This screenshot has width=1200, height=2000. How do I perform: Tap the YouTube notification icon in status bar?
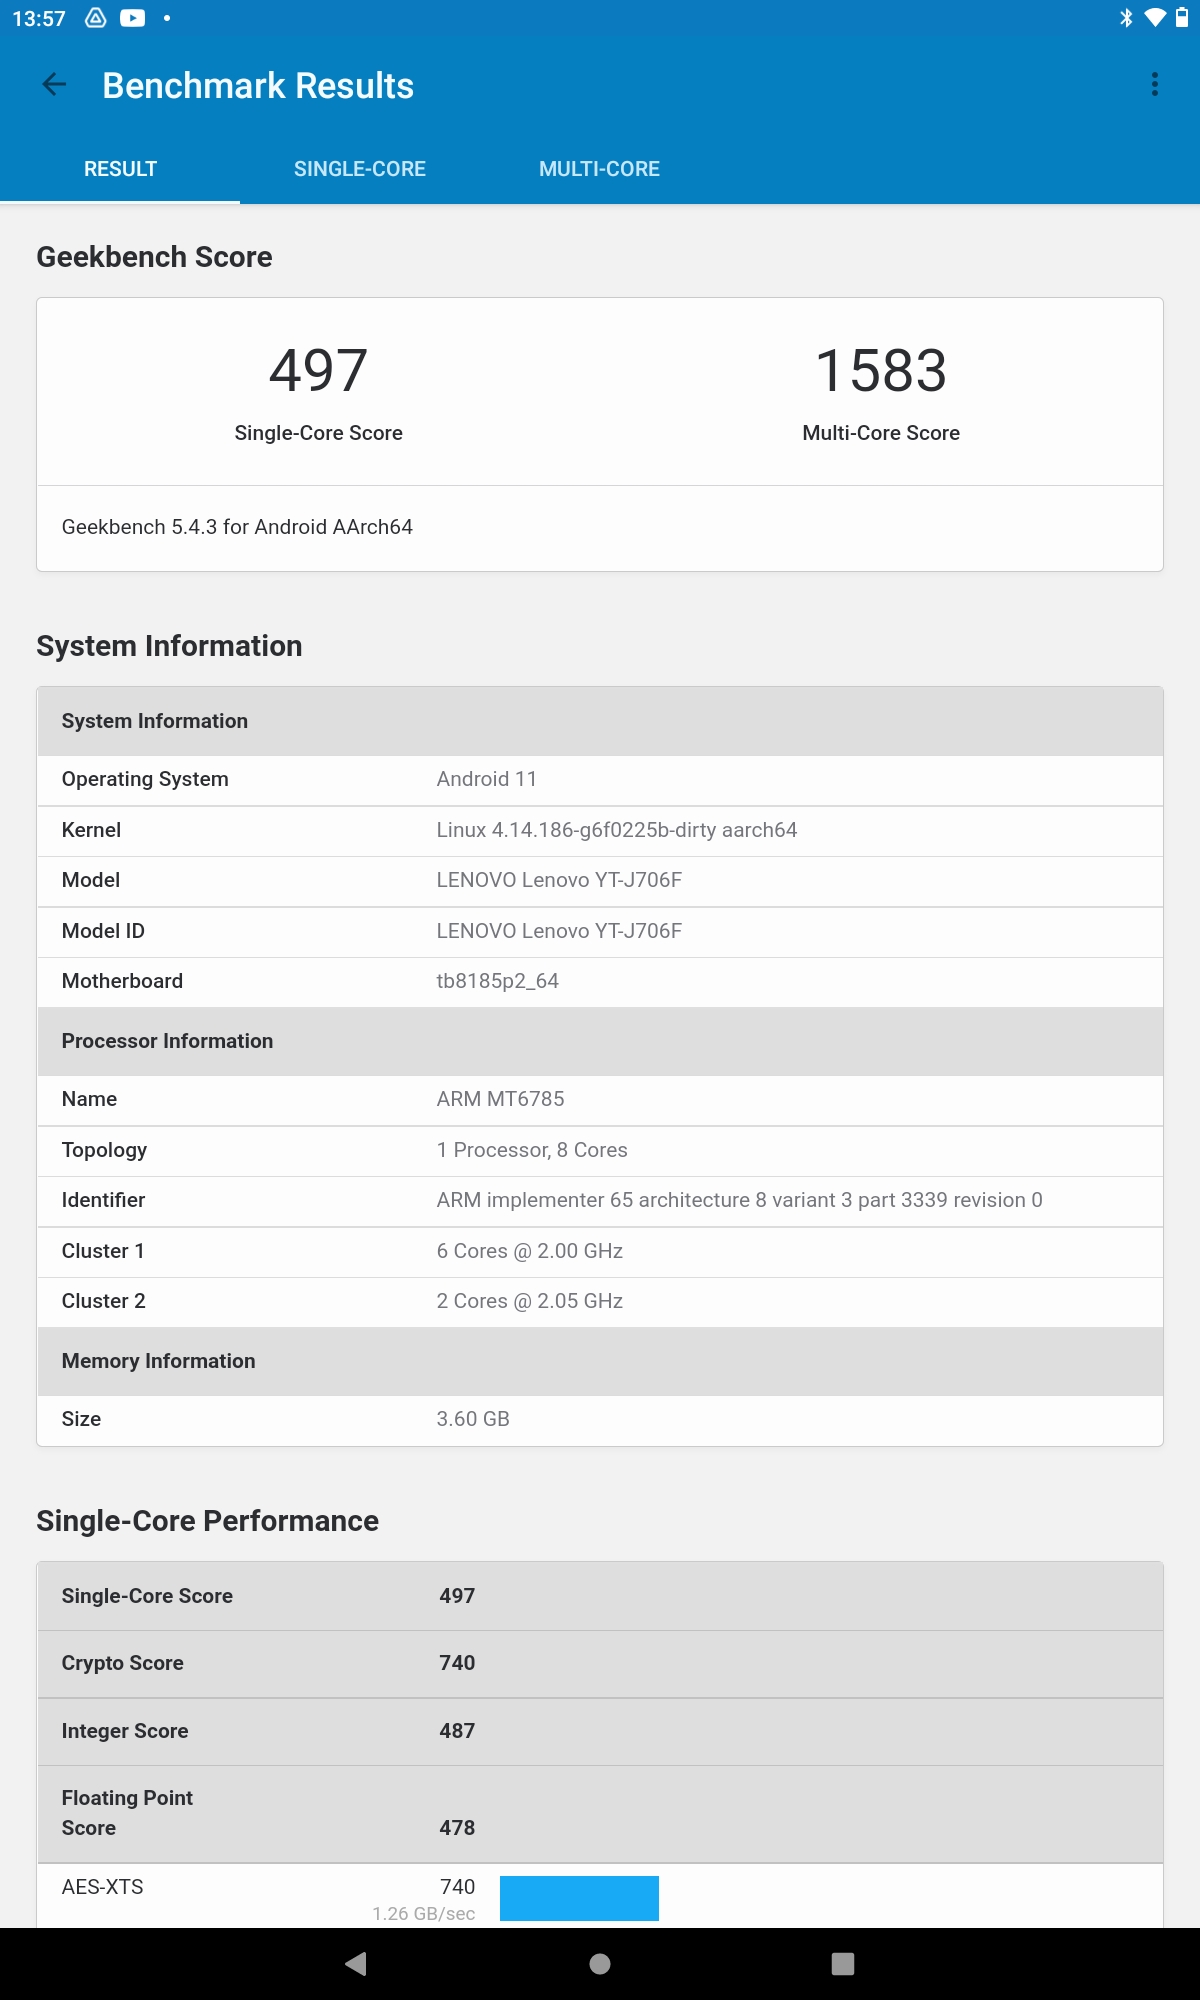point(132,18)
